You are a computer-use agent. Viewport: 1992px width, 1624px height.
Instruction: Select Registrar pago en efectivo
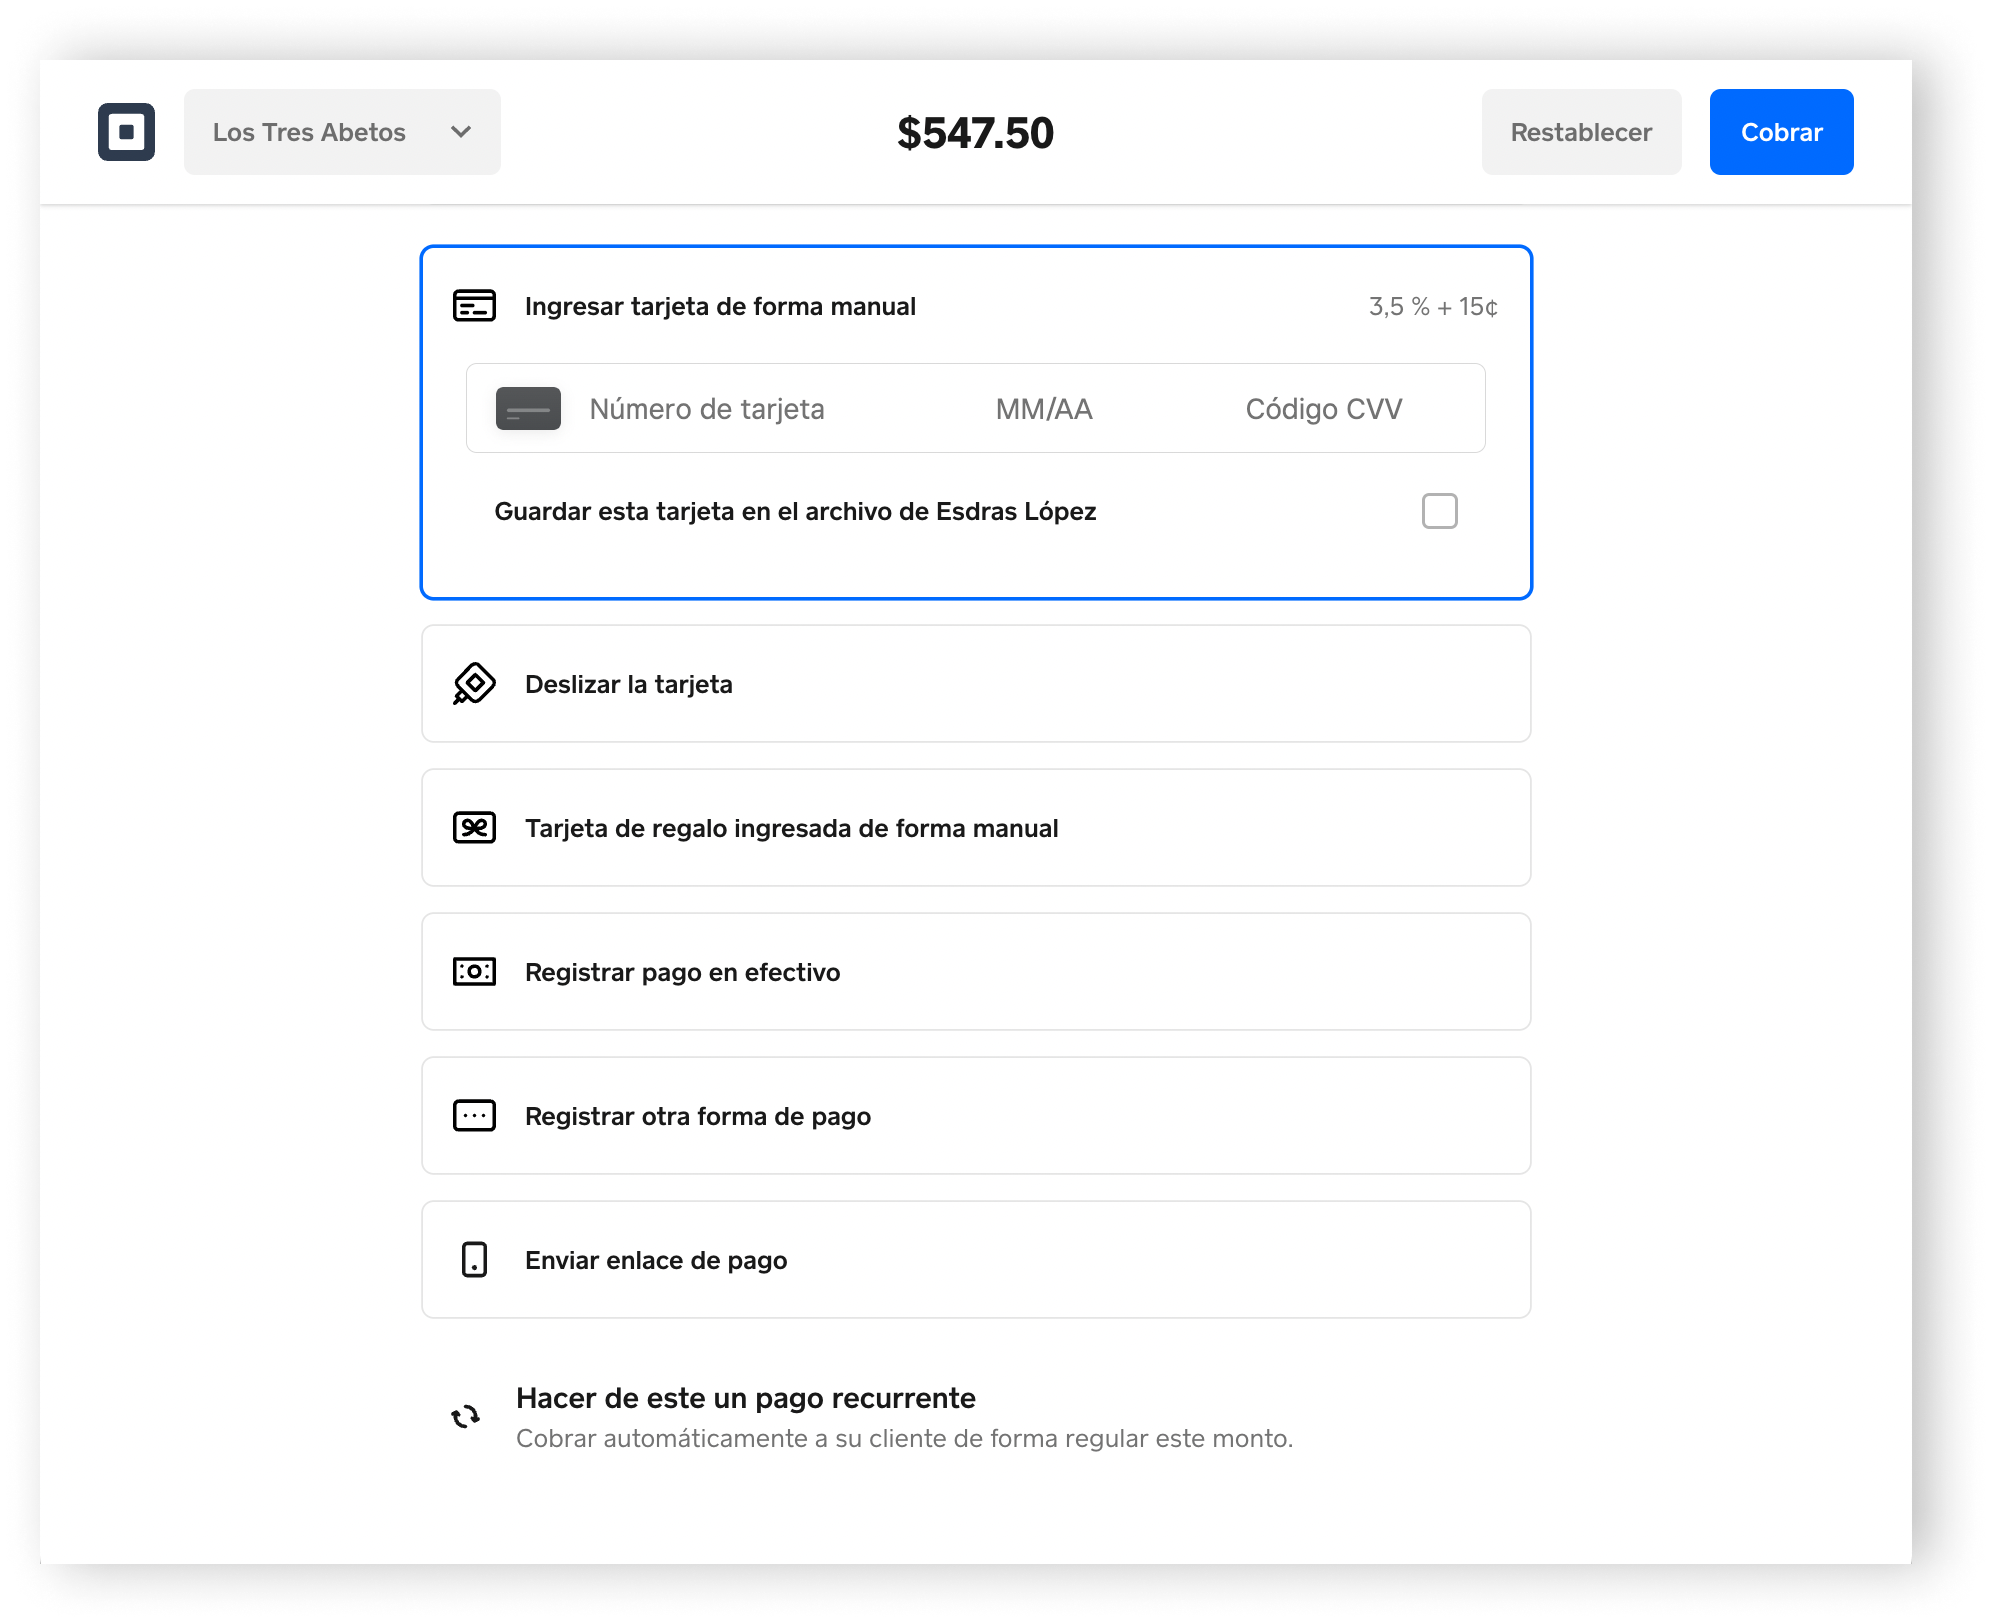tap(975, 972)
